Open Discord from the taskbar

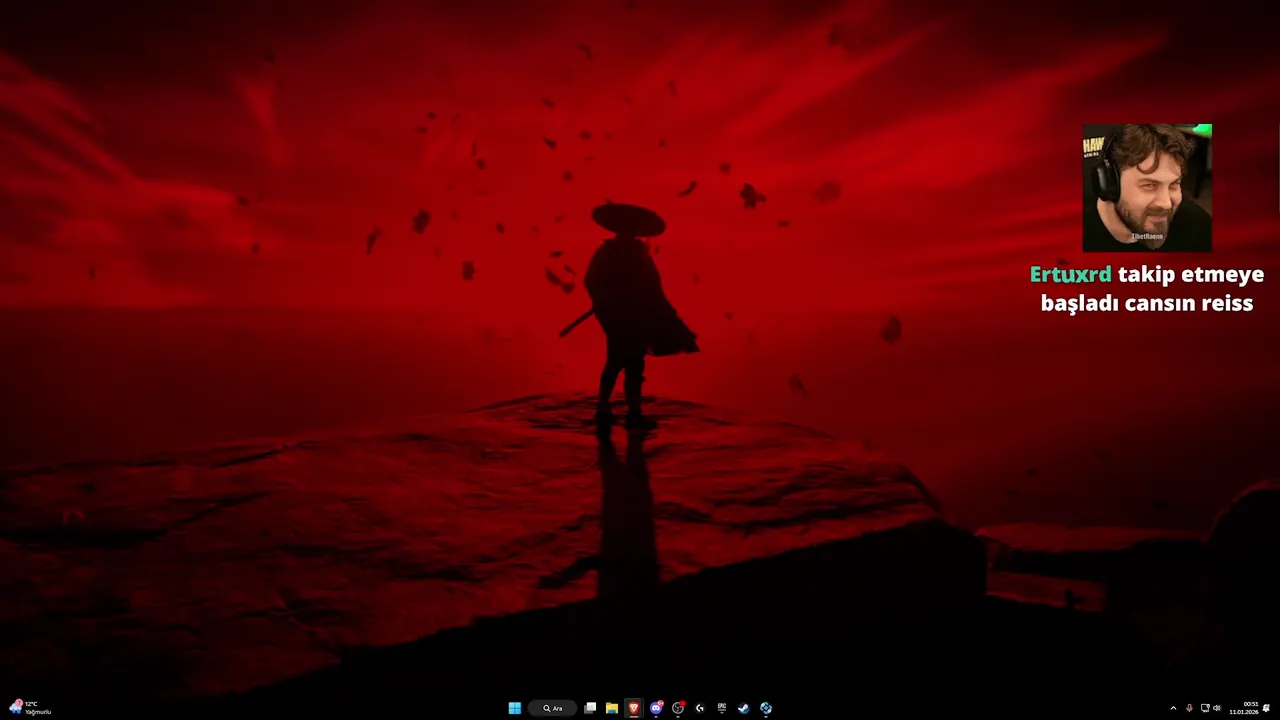(656, 708)
